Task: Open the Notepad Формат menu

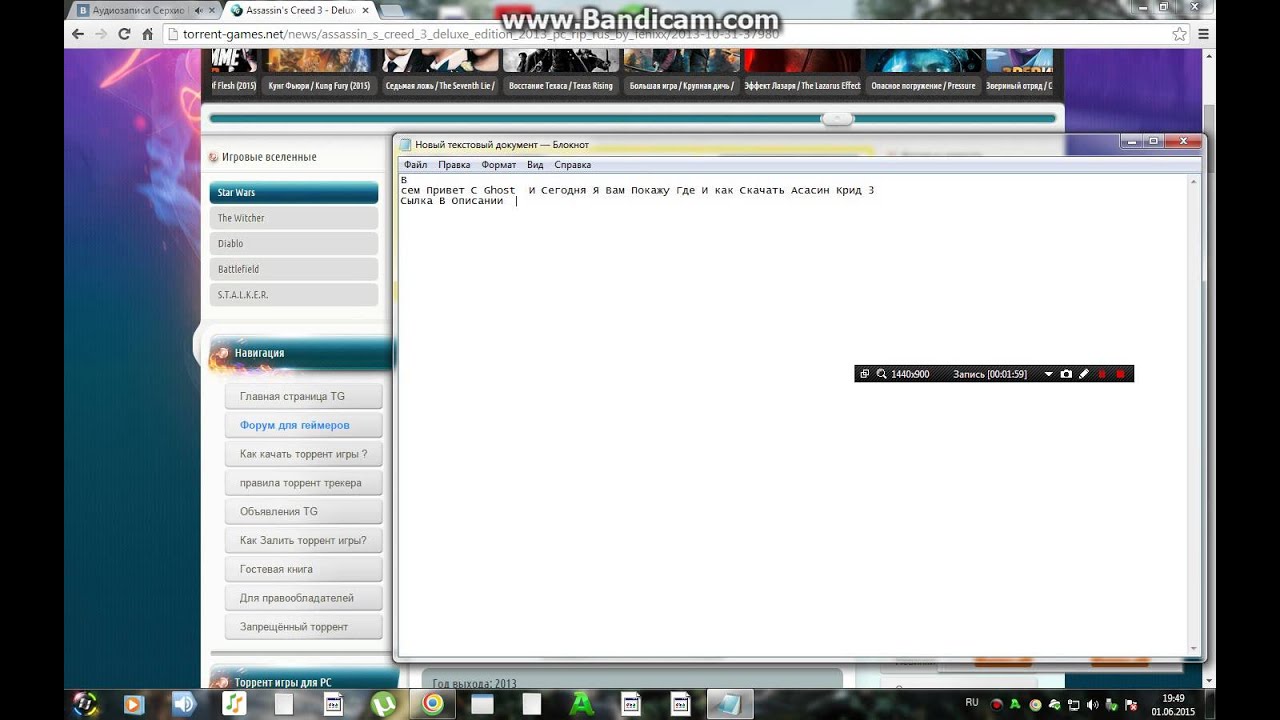Action: point(498,165)
